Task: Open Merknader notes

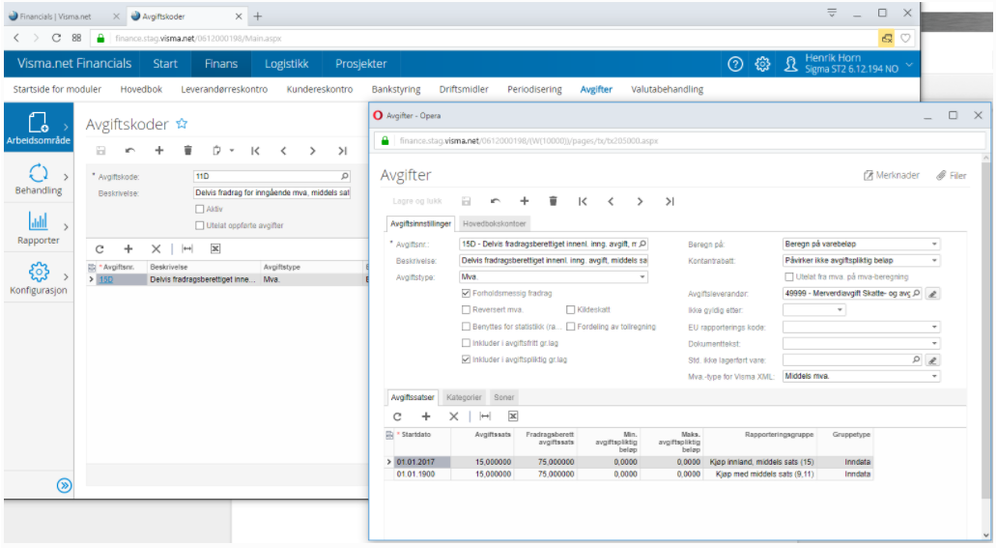Action: [x=891, y=175]
